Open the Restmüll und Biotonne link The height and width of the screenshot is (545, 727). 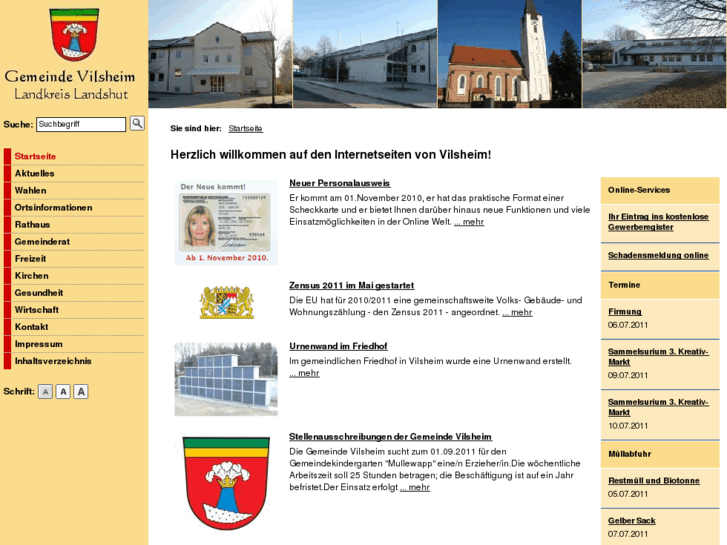point(654,481)
